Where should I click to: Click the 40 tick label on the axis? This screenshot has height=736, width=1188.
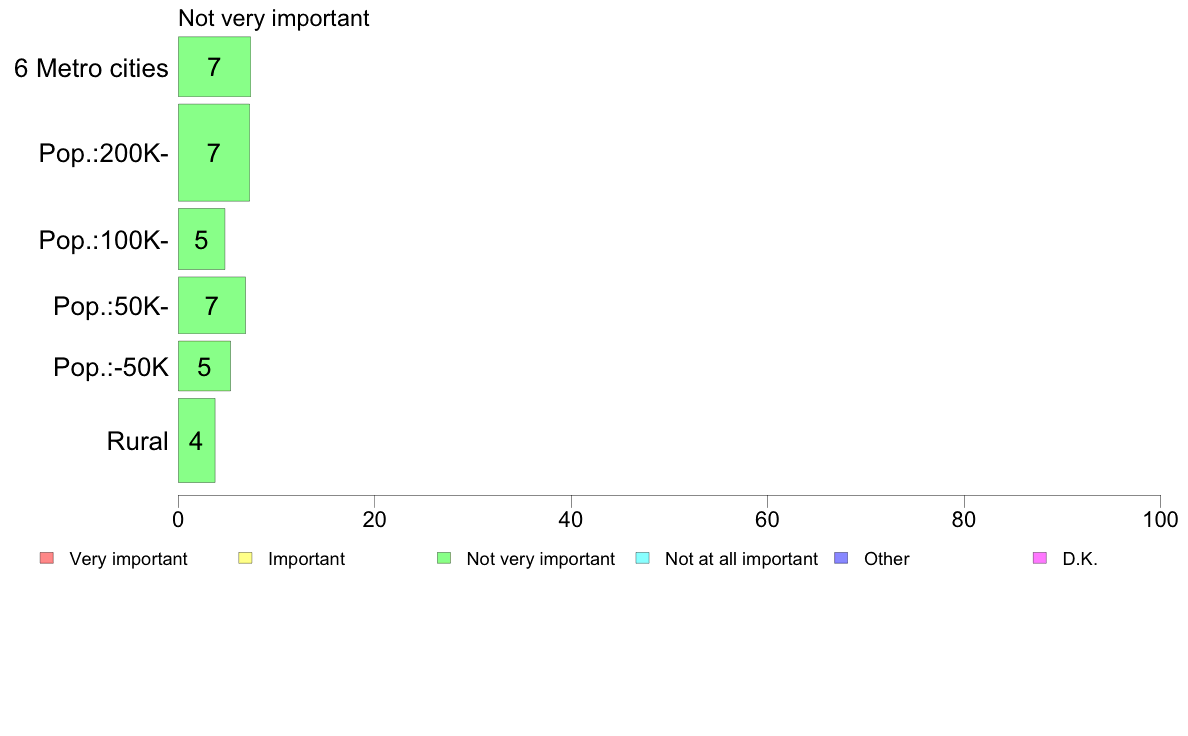pos(571,519)
